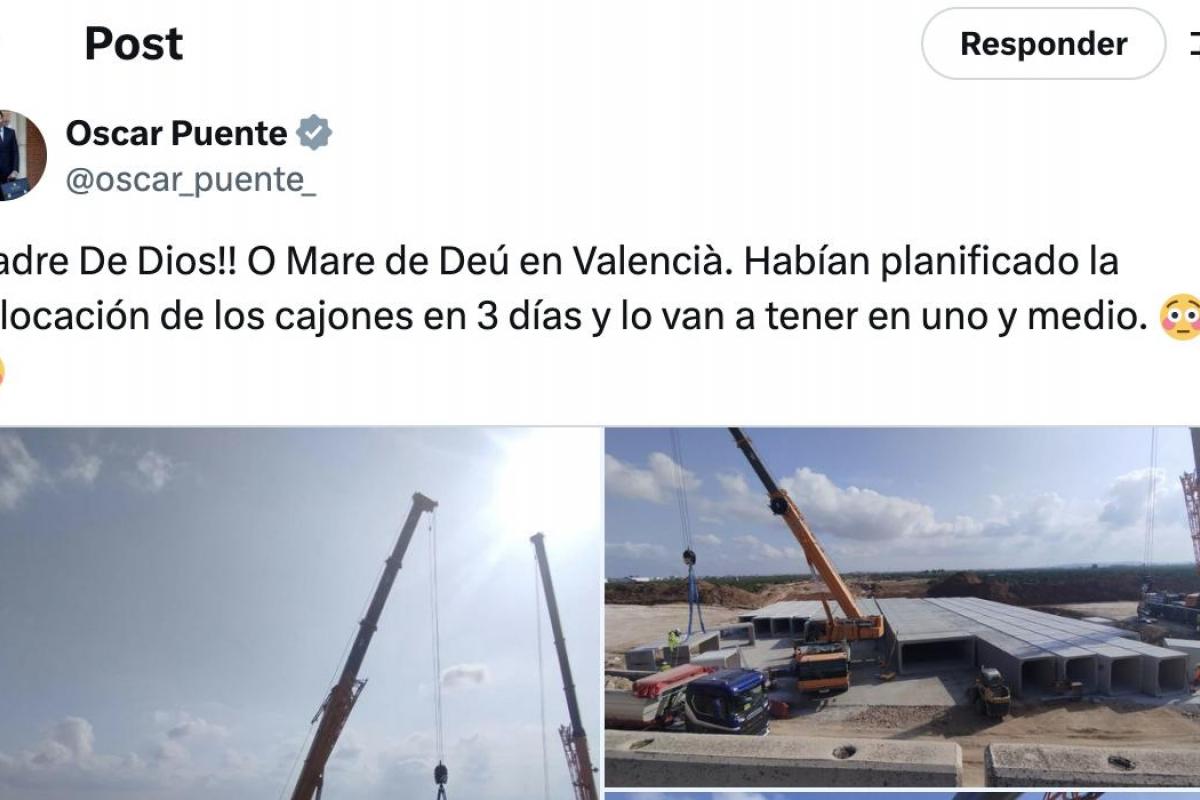Click the blue verified badge icon

[314, 132]
